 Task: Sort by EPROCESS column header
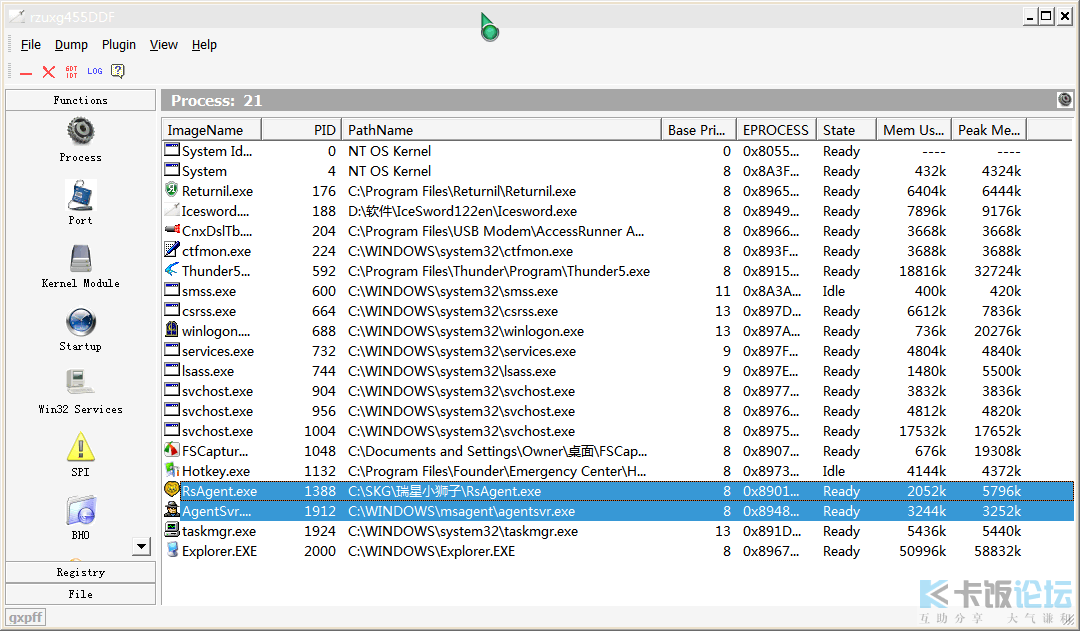[x=776, y=130]
